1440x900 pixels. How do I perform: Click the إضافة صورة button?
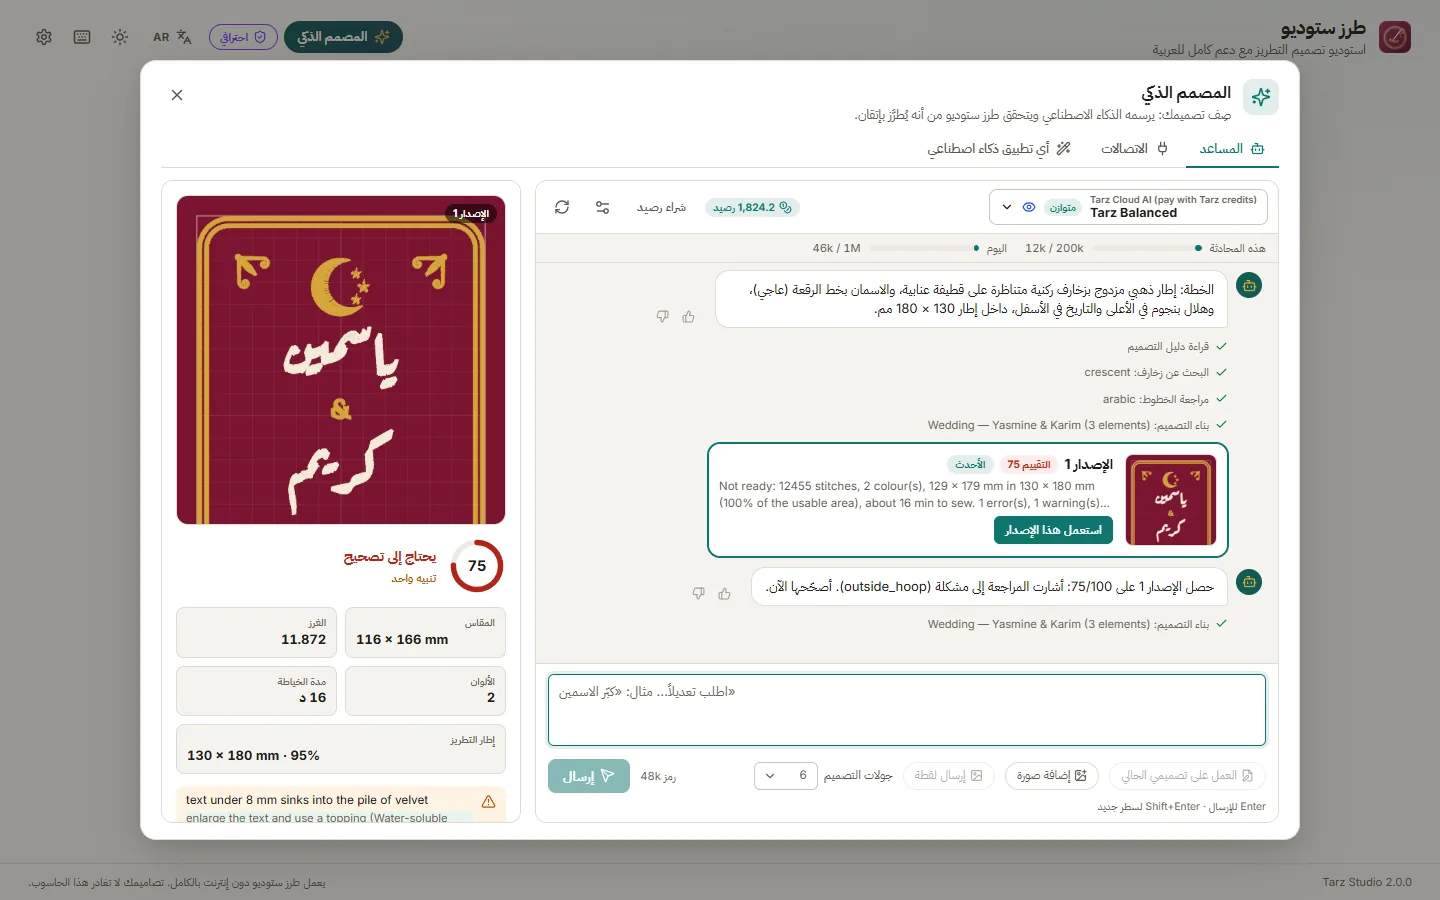[1052, 776]
